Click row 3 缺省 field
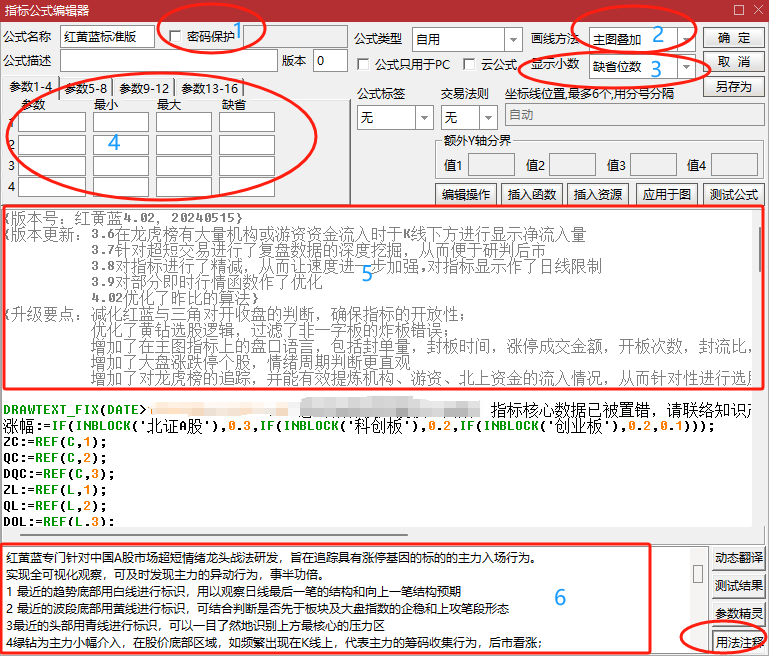 (247, 166)
